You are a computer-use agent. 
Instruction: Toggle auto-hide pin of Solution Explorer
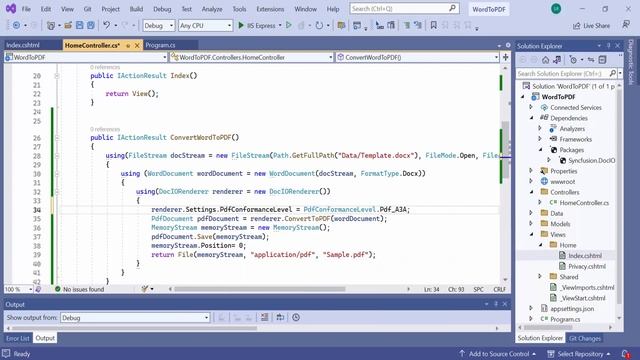pos(609,46)
